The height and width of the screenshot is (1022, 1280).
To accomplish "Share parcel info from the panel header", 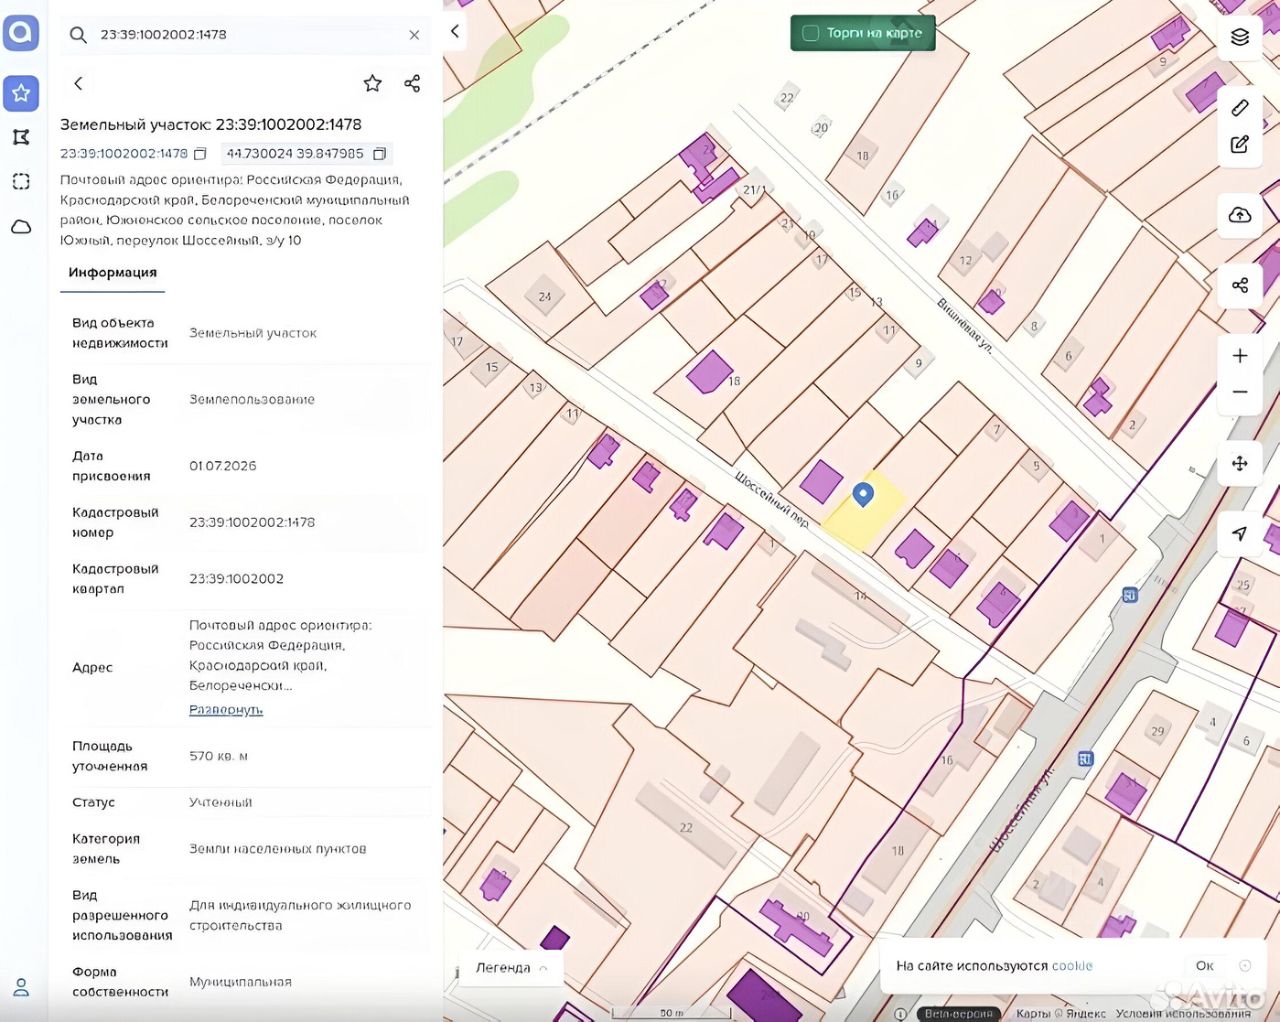I will (x=412, y=83).
